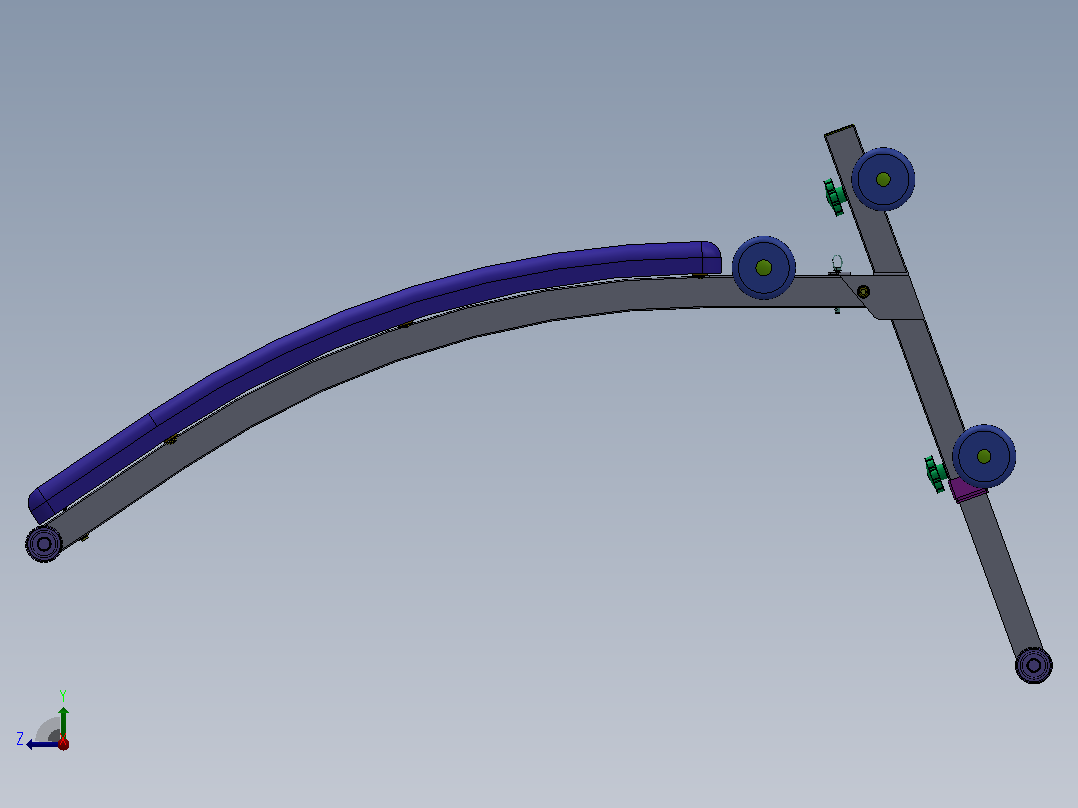This screenshot has width=1078, height=808.
Task: Select the lower gray leg tube below the magenta bracket
Action: point(1002,574)
